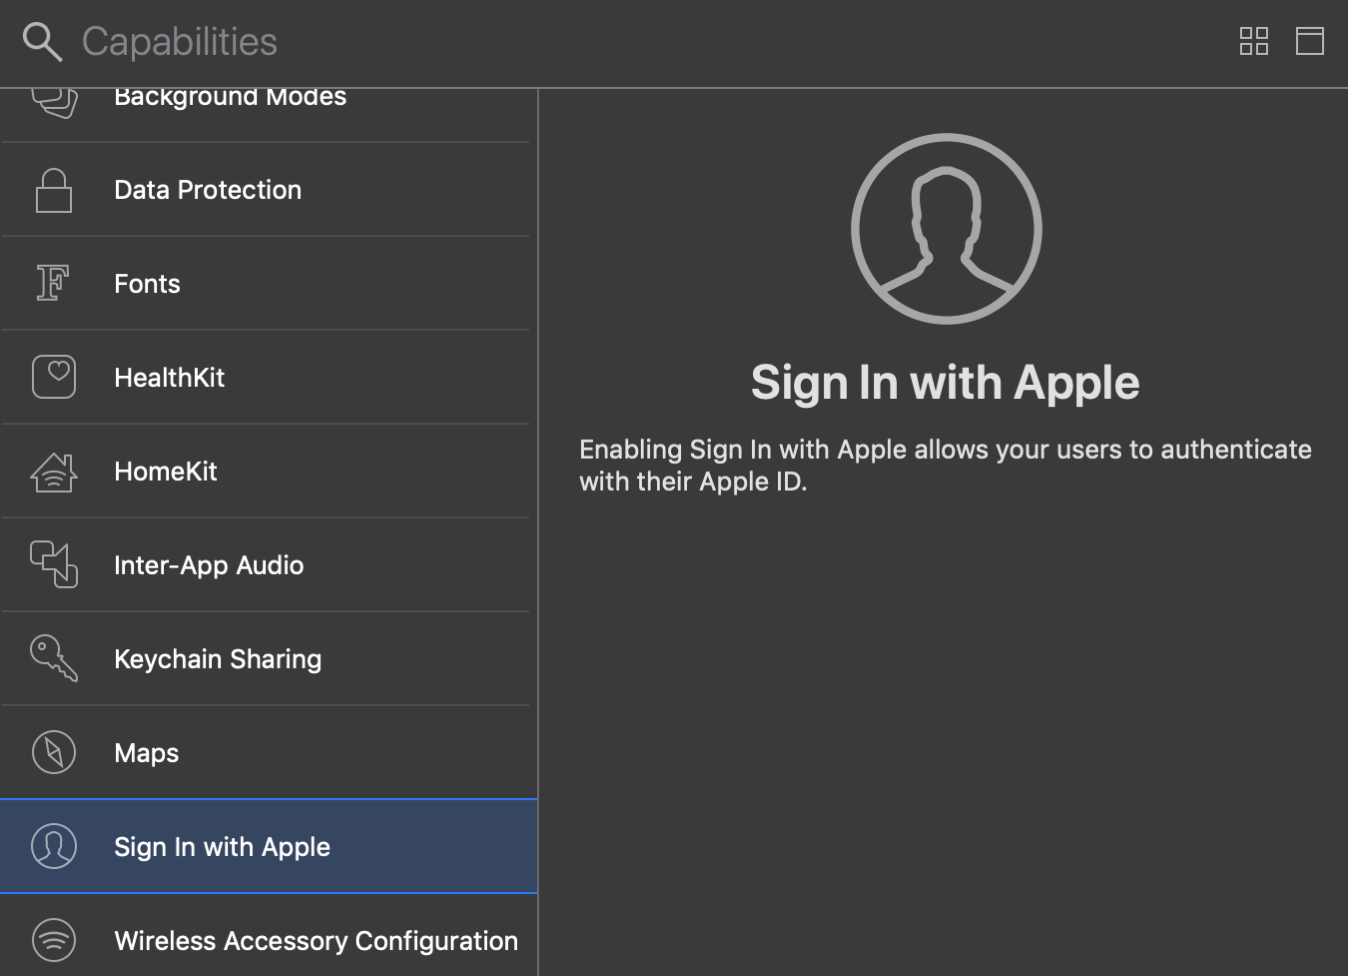Open the HealthKit capability
This screenshot has height=976, width=1348.
[169, 378]
